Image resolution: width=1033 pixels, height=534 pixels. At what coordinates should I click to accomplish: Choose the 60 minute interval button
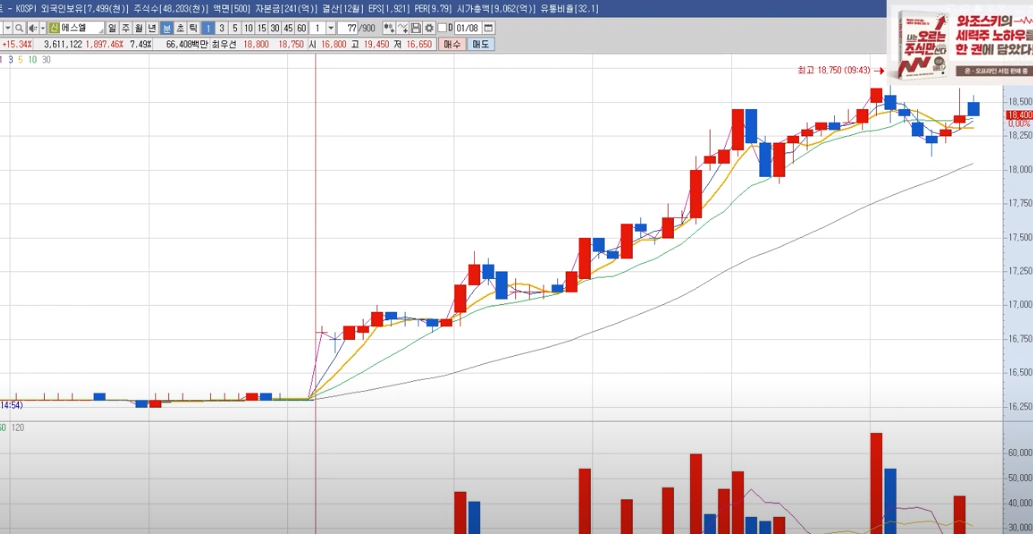tap(302, 28)
